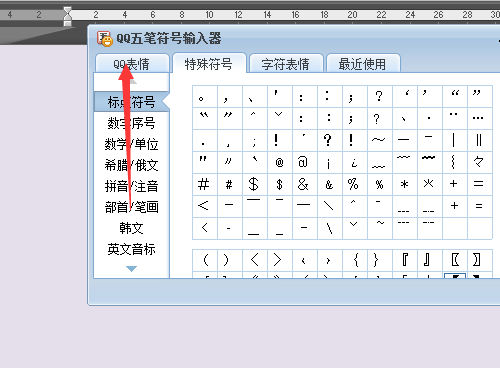Insert the large > angle bracket symbol
Image resolution: width=500 pixels, height=368 pixels.
[x=280, y=260]
